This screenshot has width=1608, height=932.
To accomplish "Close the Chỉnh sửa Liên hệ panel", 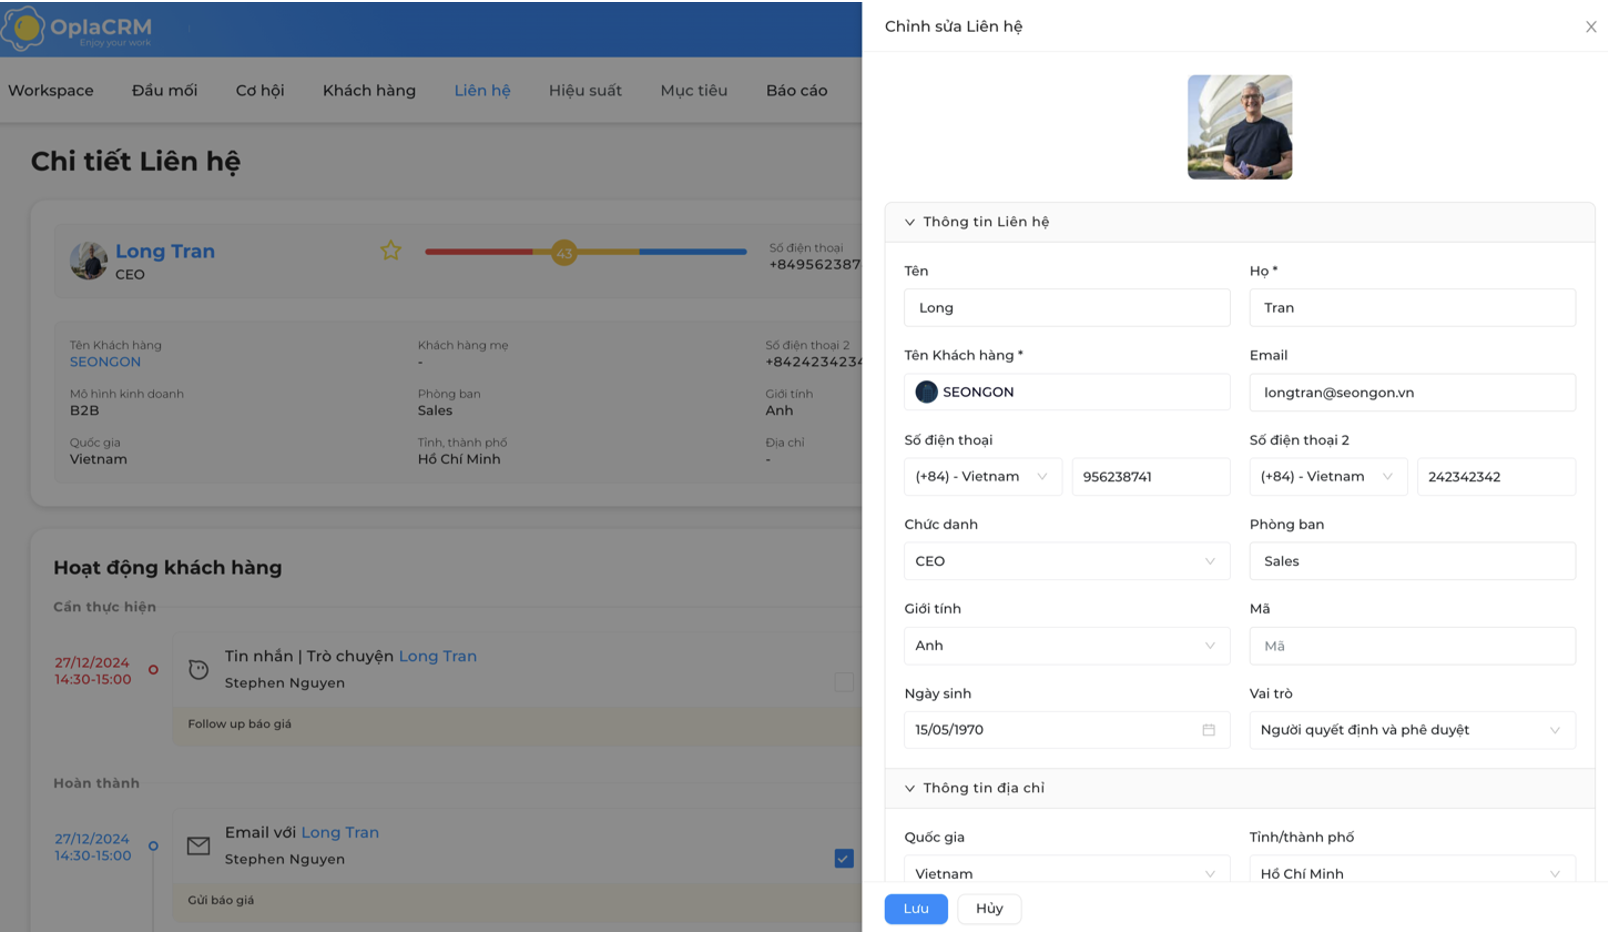I will tap(1591, 27).
